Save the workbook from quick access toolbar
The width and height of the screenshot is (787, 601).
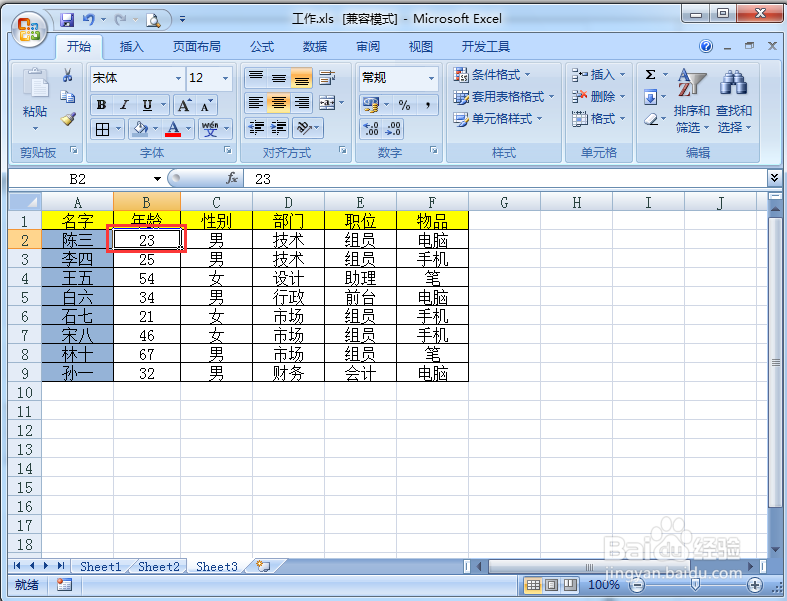(67, 20)
